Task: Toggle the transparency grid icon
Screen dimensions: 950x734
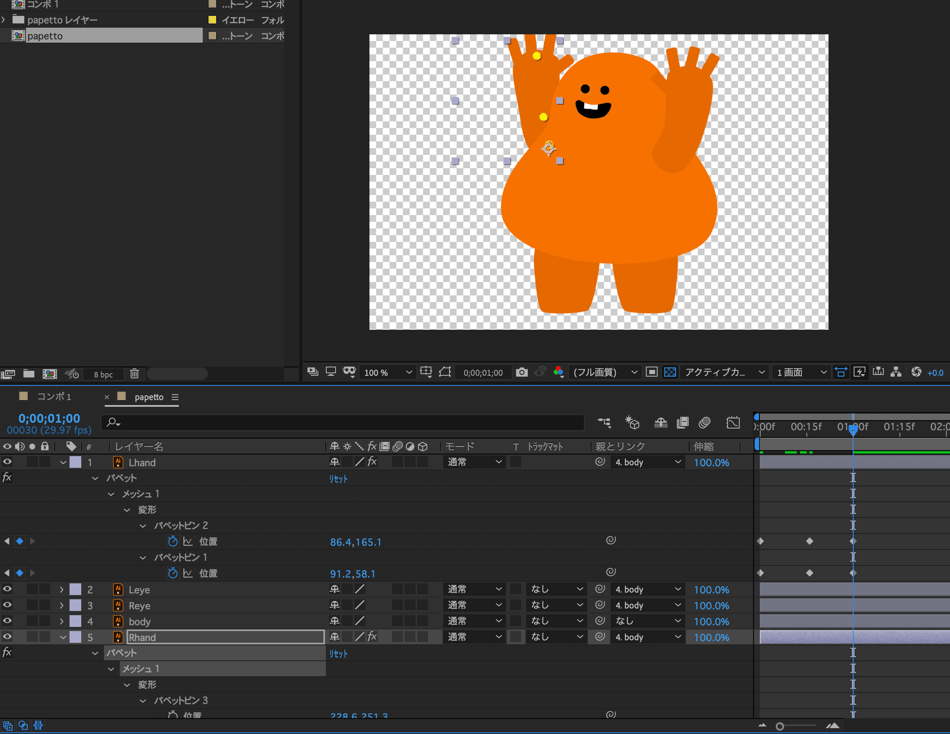Action: point(670,372)
